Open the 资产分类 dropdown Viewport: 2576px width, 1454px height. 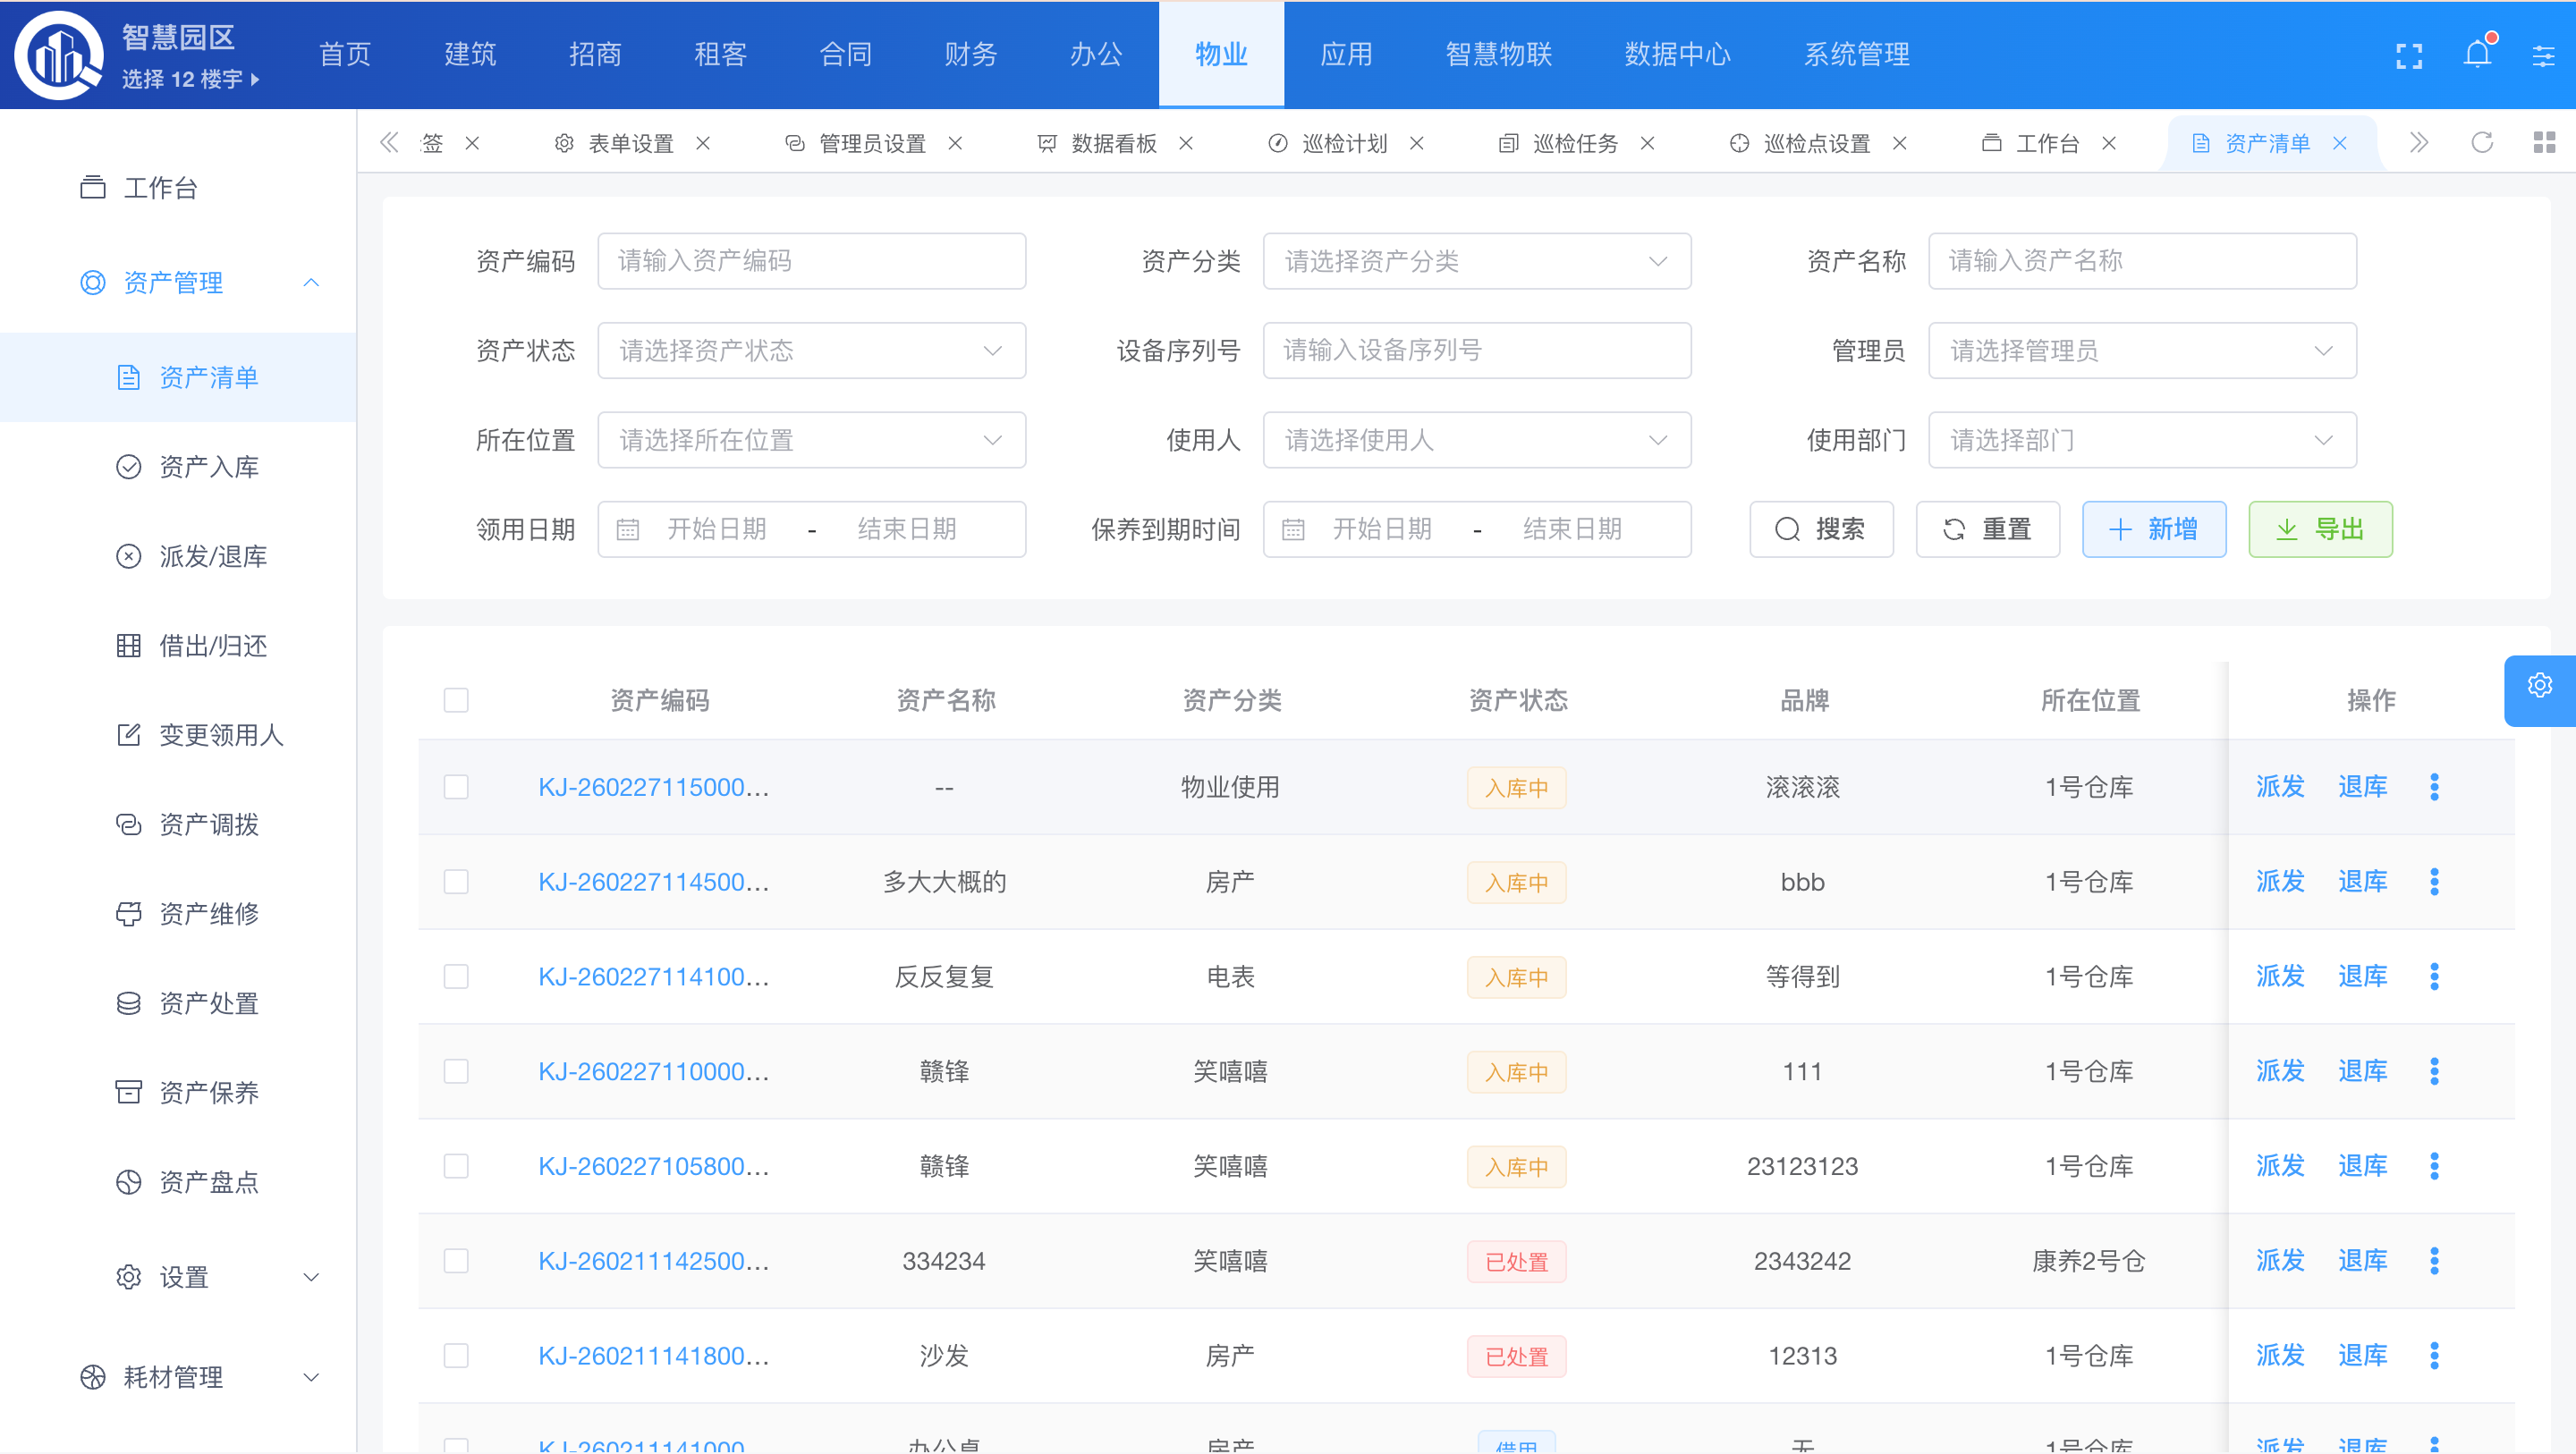1476,262
